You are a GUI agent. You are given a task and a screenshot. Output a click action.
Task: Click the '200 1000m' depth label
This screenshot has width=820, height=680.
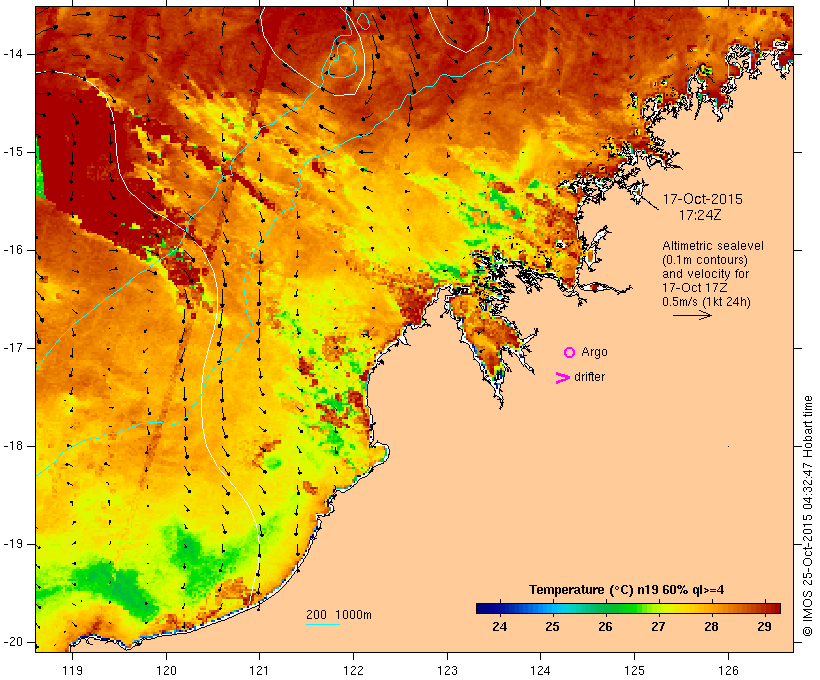coord(339,615)
